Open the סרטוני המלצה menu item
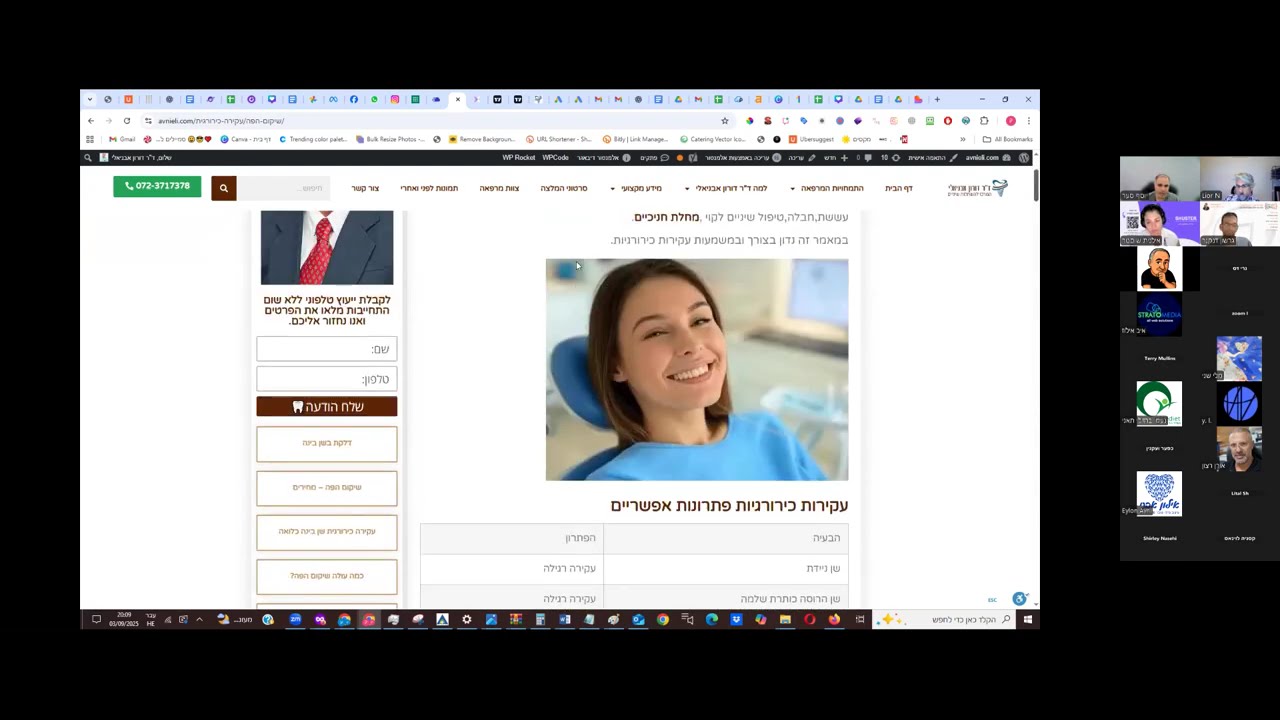Image resolution: width=1280 pixels, height=720 pixels. click(x=564, y=188)
